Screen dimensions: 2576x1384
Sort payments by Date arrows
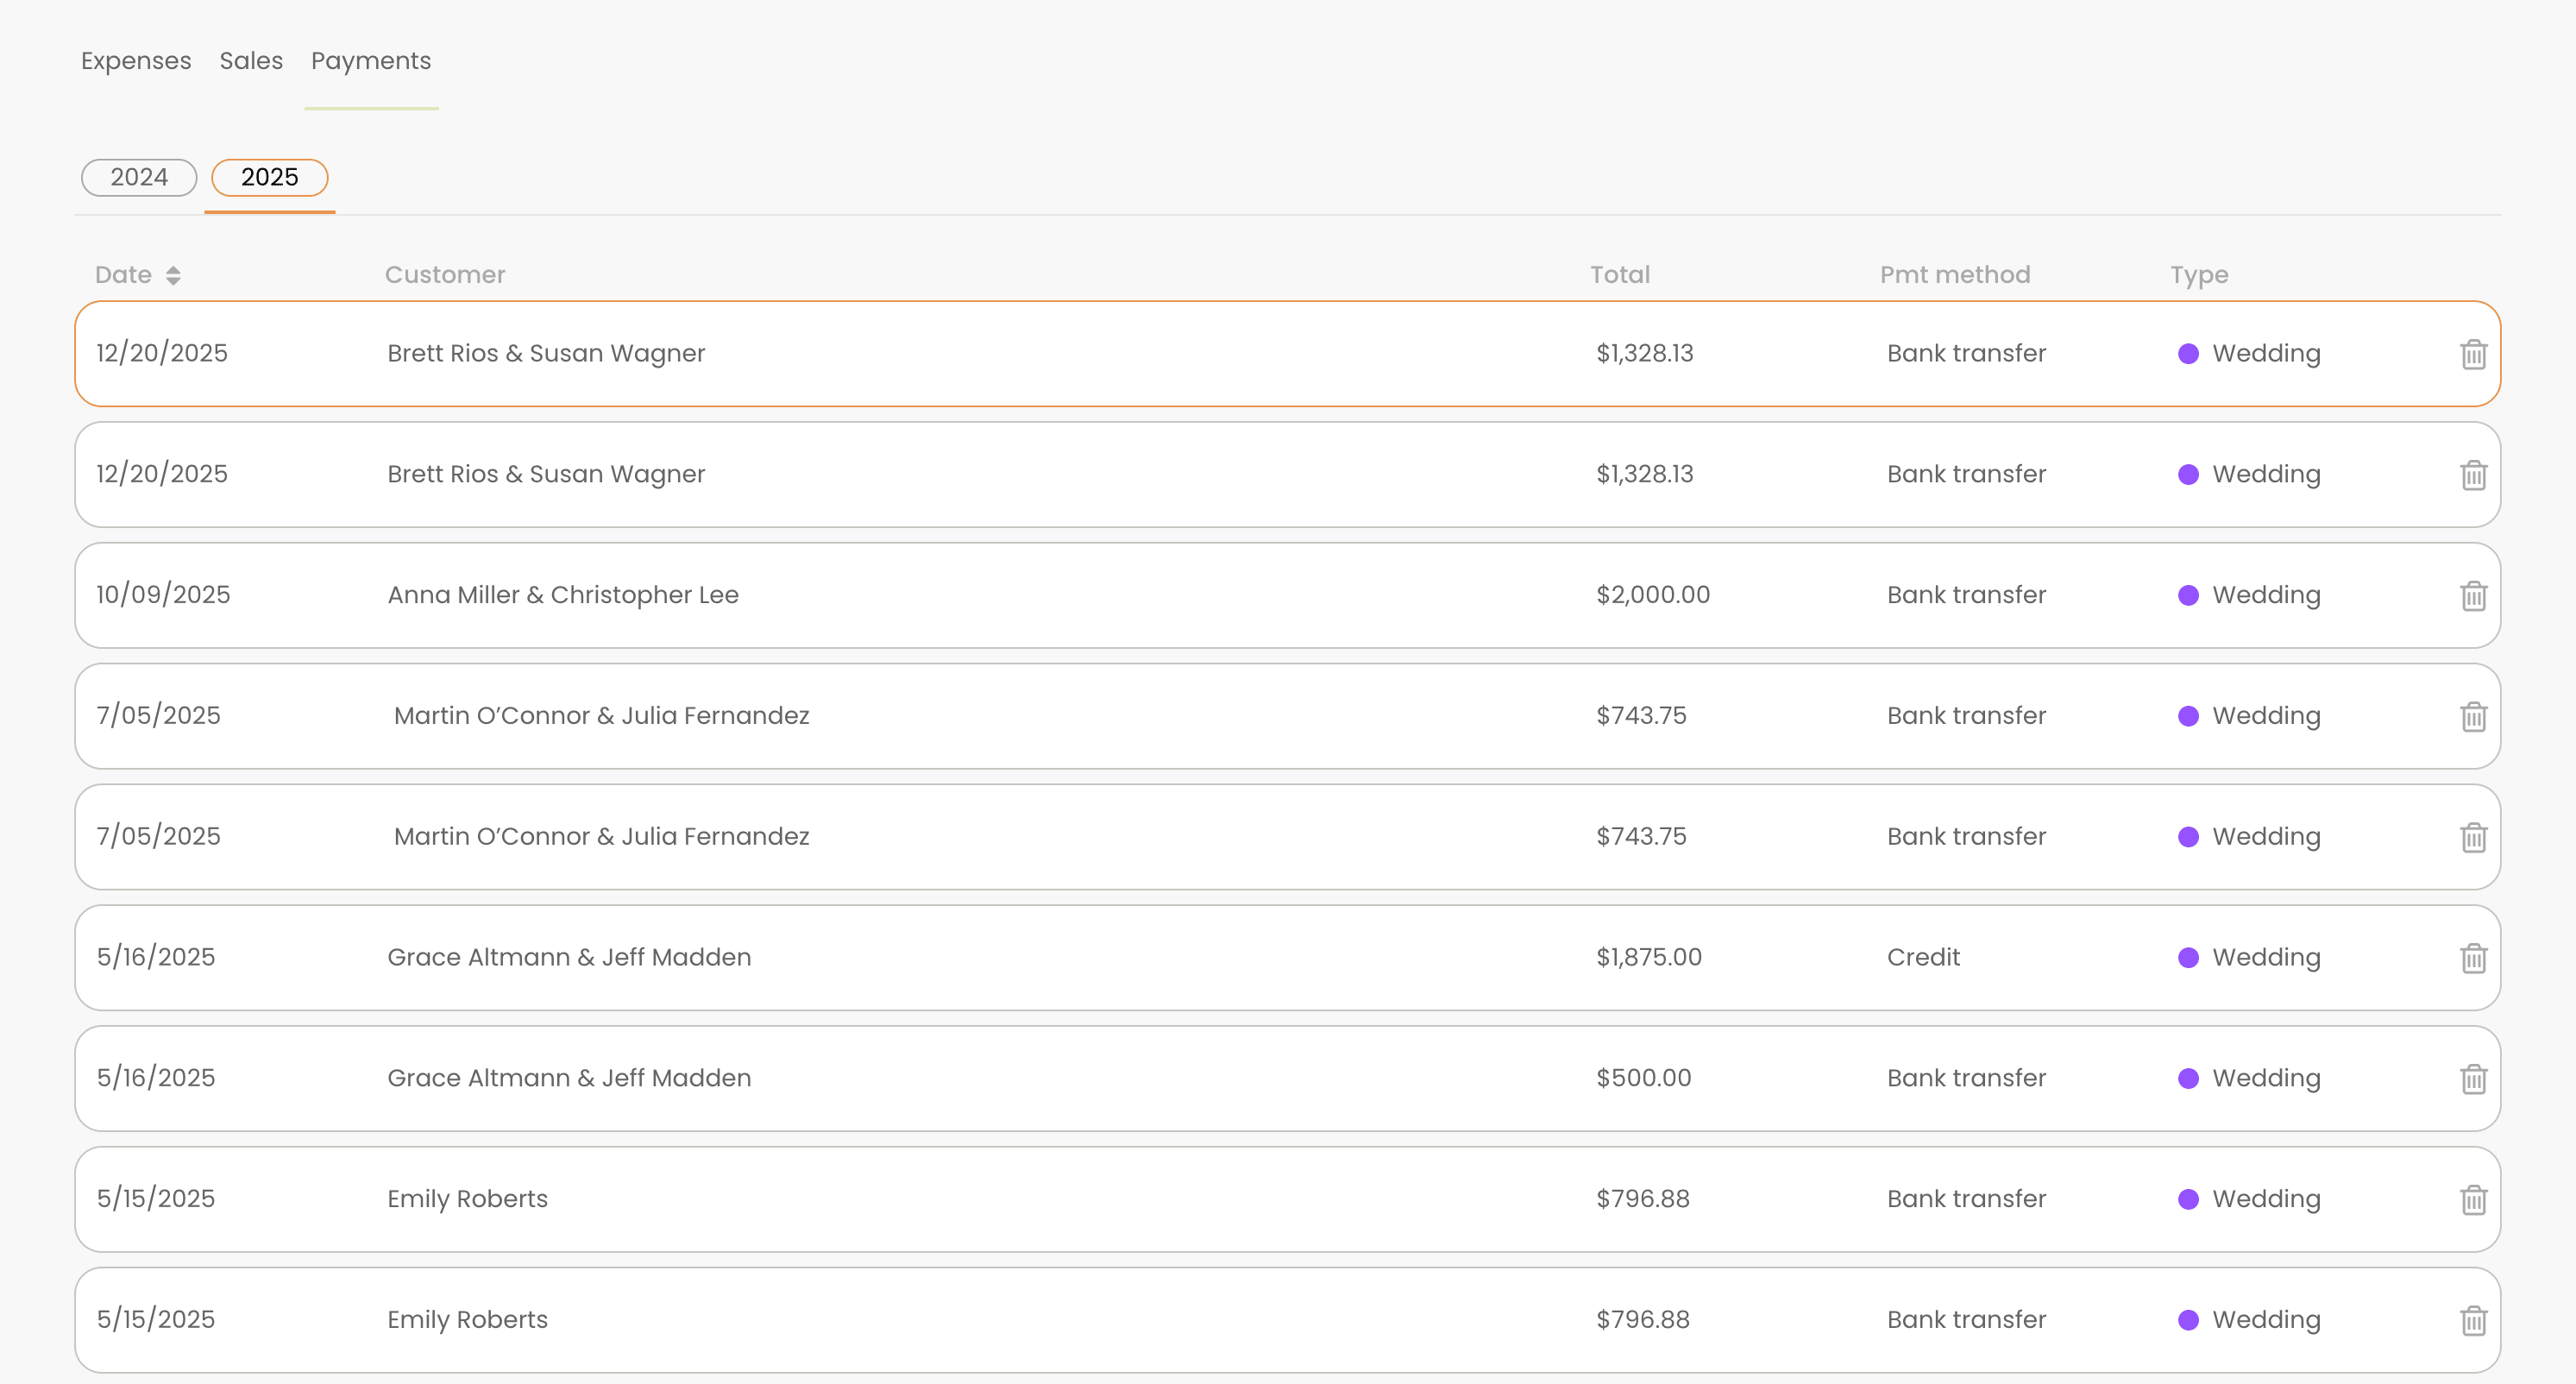pos(173,275)
